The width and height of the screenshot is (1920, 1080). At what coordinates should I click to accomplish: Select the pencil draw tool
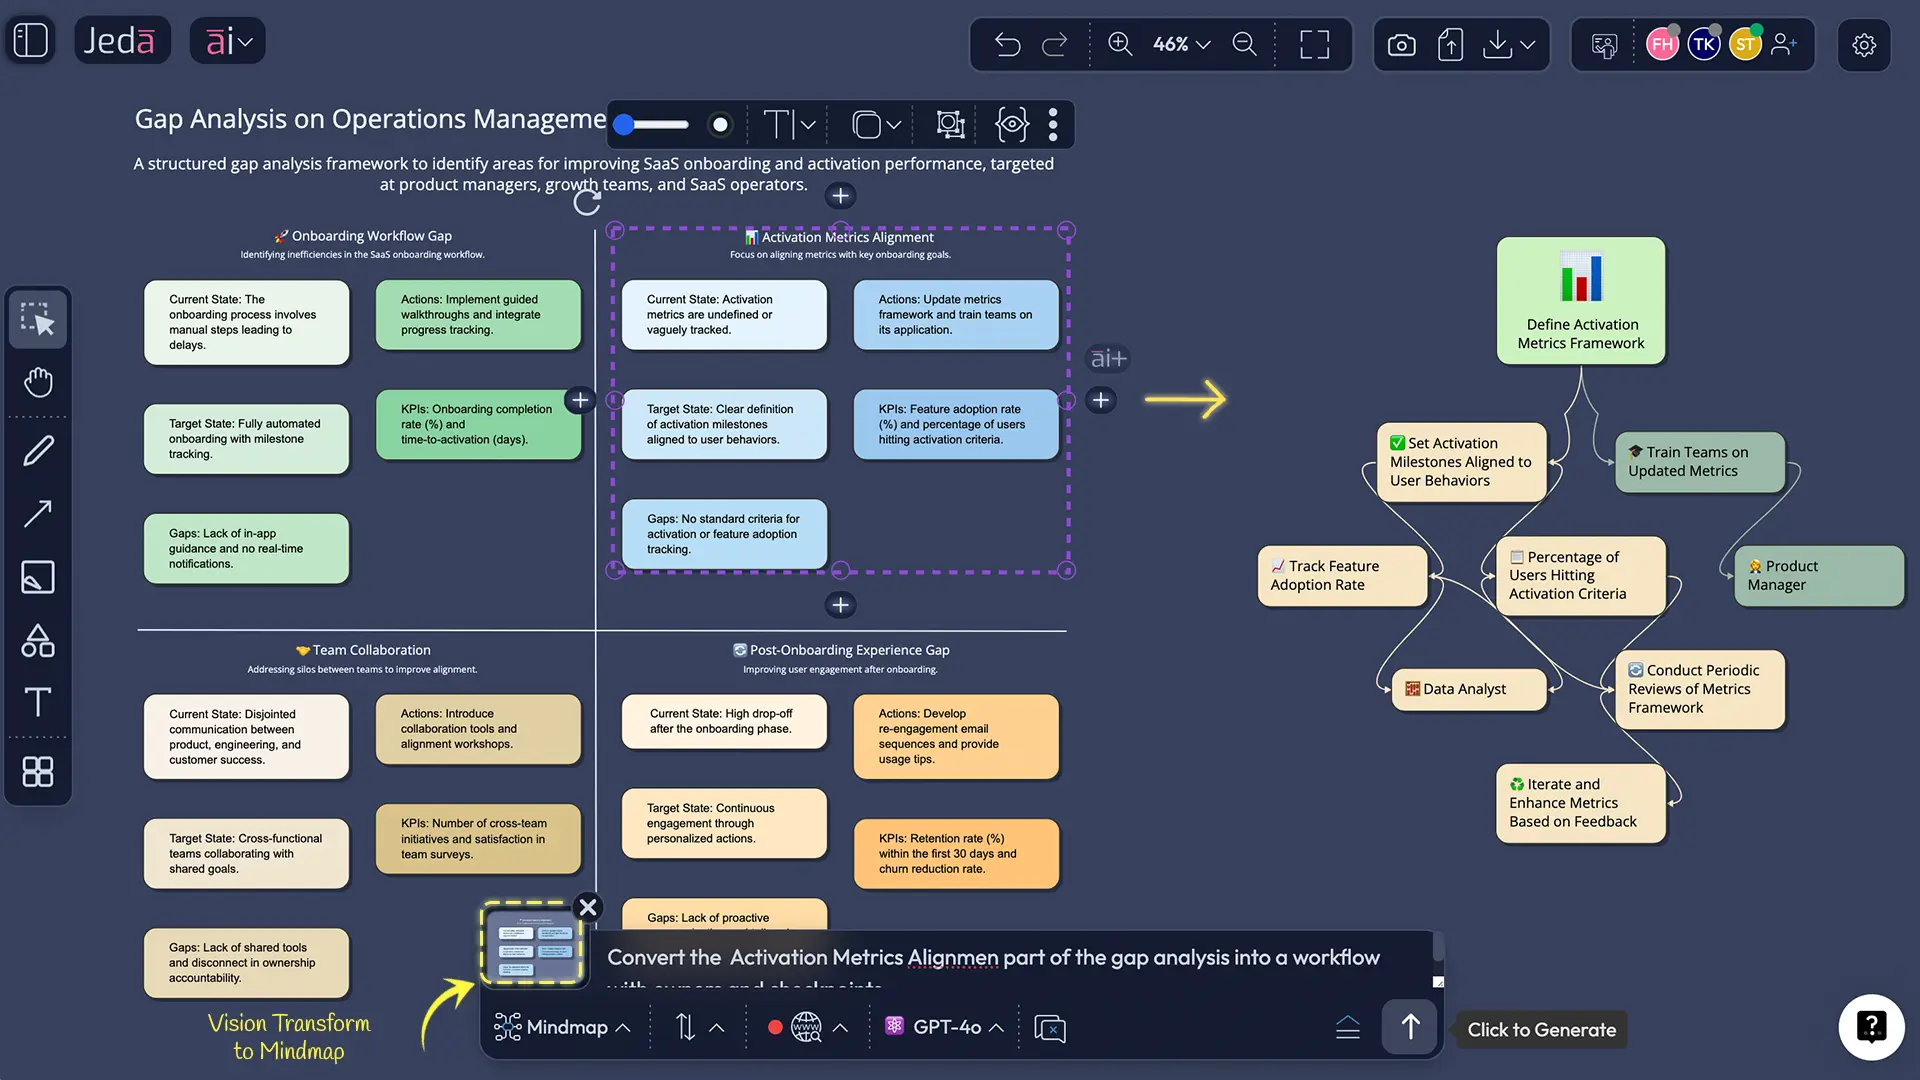38,451
